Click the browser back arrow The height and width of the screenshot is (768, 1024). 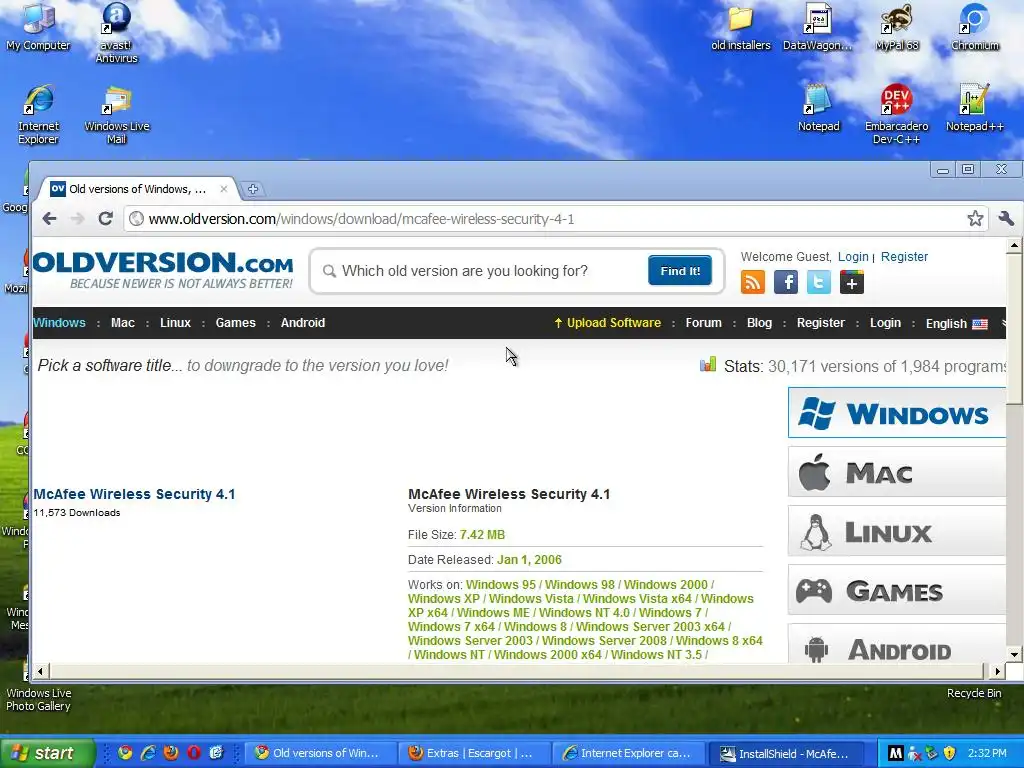coord(50,219)
